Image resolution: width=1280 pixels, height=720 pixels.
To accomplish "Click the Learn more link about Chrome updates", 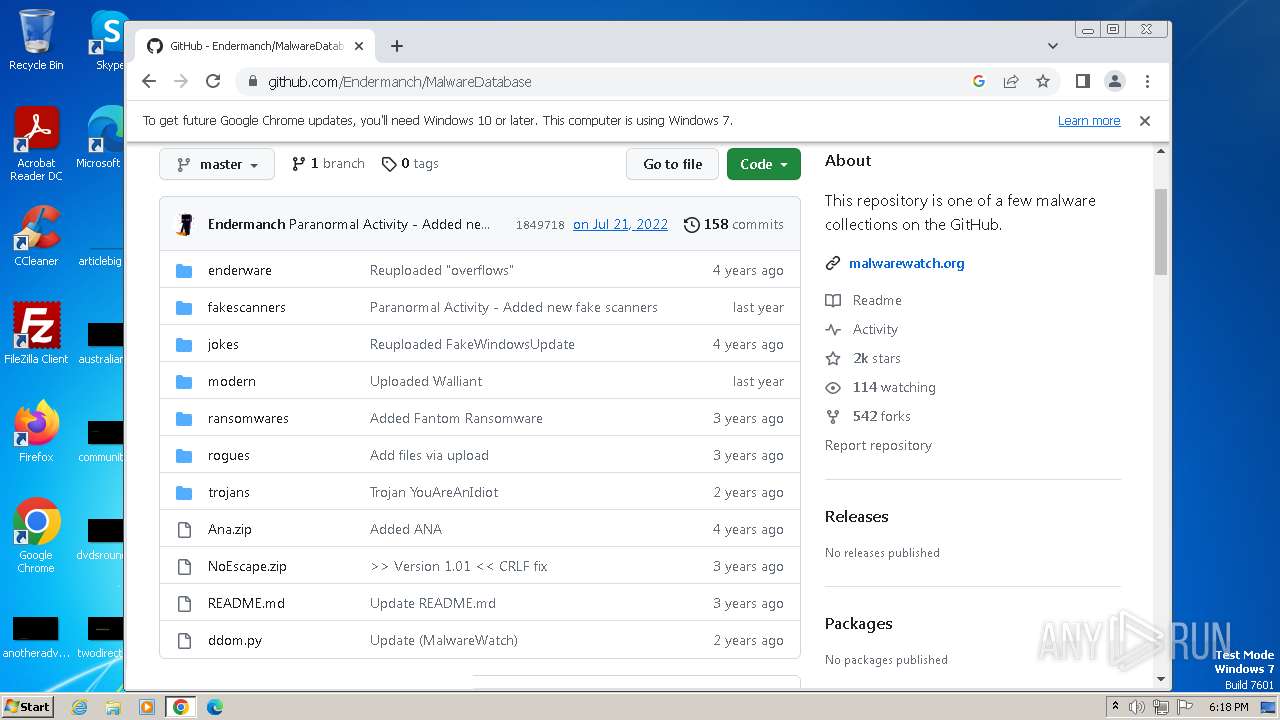I will pyautogui.click(x=1089, y=121).
